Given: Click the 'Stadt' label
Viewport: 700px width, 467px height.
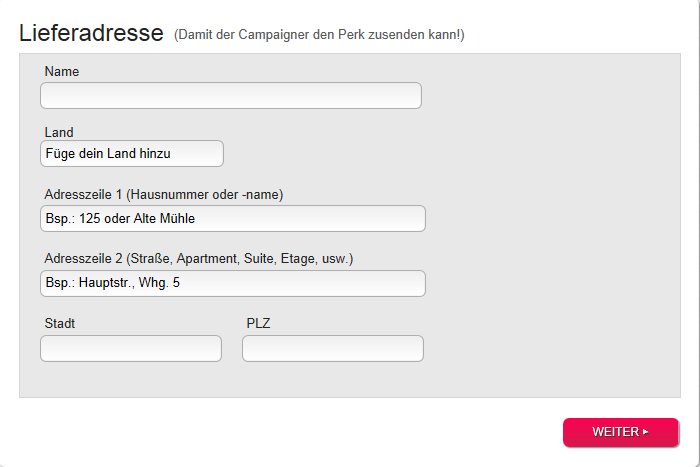Looking at the screenshot, I should tap(61, 324).
